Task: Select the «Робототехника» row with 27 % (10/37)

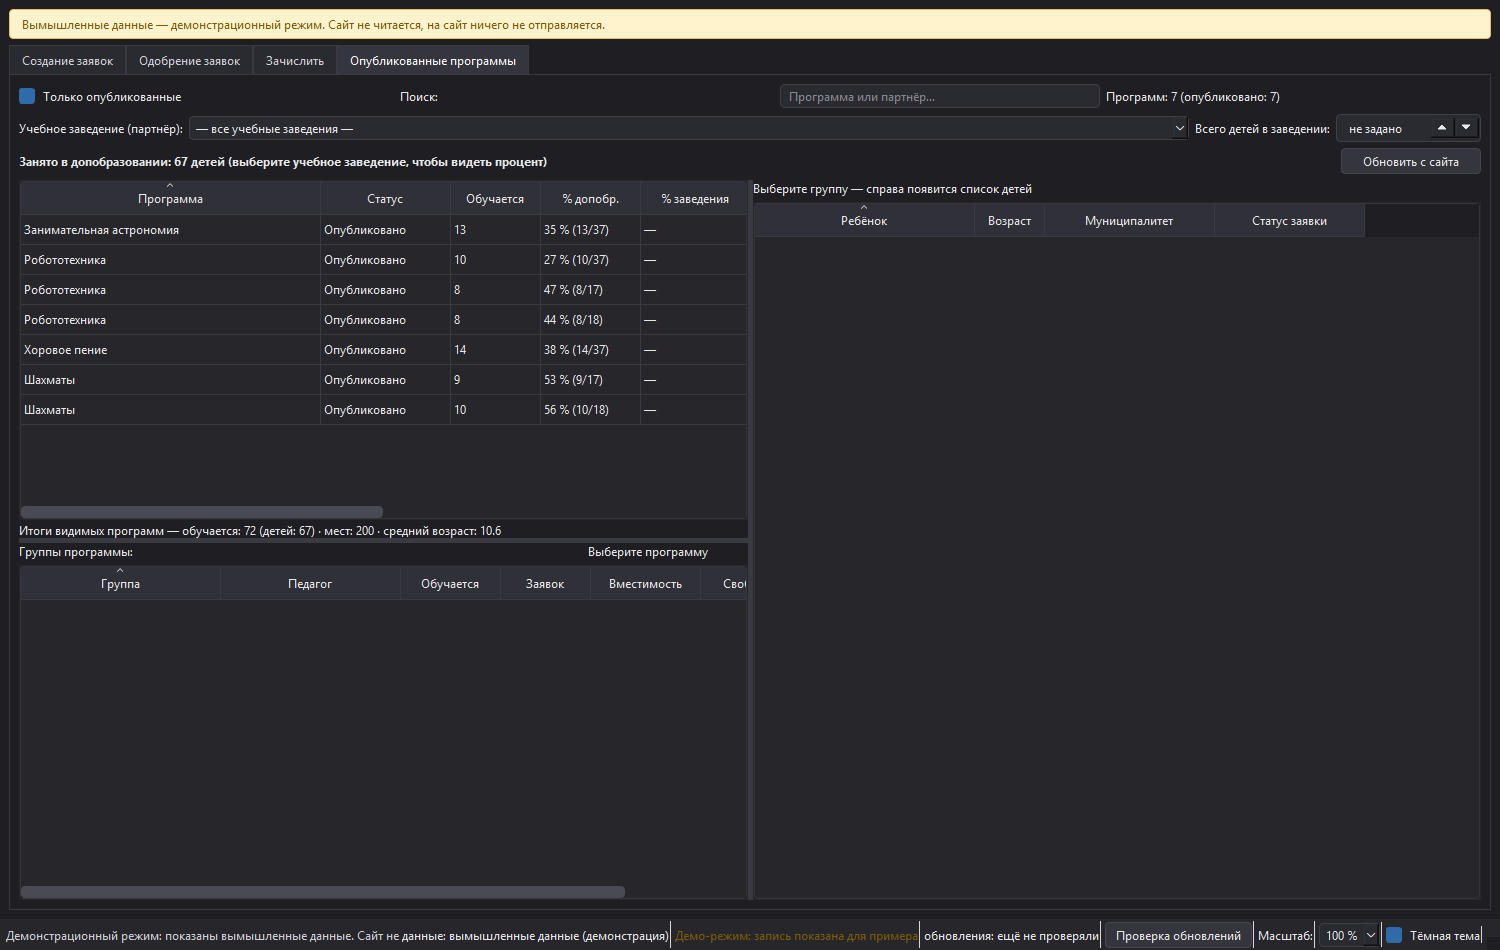Action: 383,260
